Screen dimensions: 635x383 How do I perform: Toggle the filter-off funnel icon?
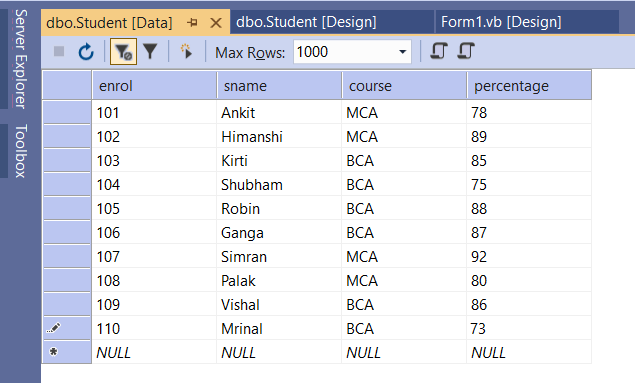coord(124,52)
